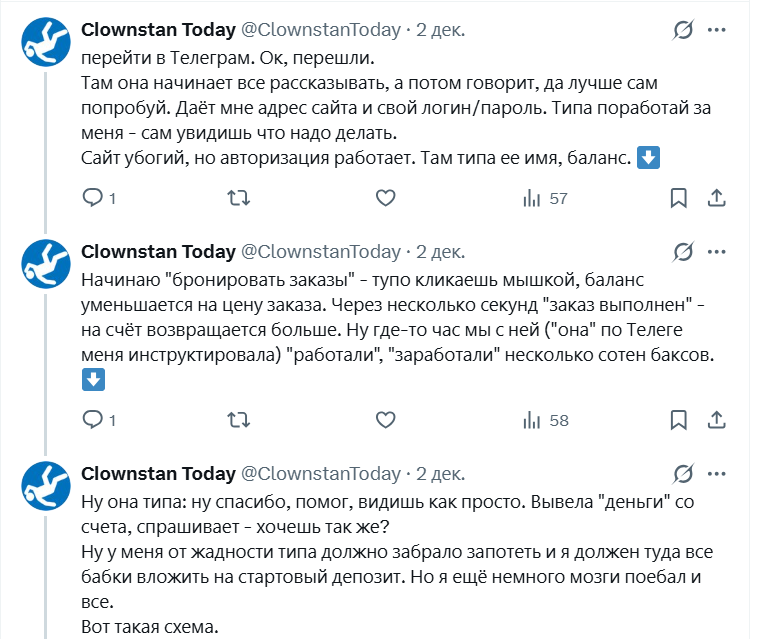This screenshot has height=639, width=762.
Task: Open the "2 дек." timestamp on first tweet
Action: 440,30
